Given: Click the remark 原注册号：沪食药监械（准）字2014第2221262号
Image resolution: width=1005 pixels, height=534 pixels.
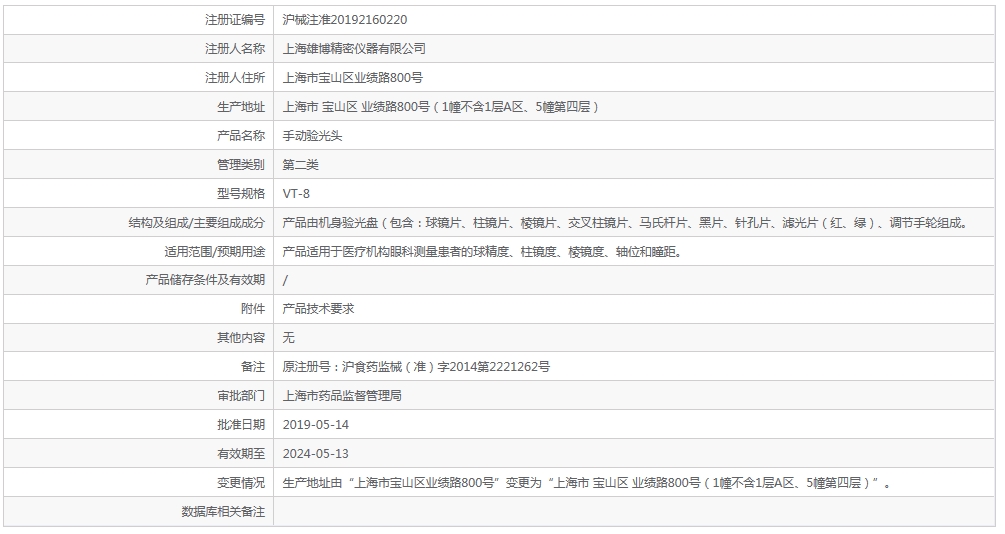Looking at the screenshot, I should (416, 367).
